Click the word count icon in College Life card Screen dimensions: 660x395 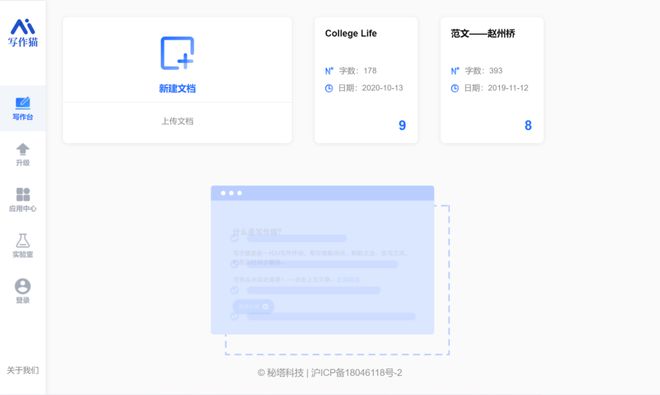click(x=329, y=71)
